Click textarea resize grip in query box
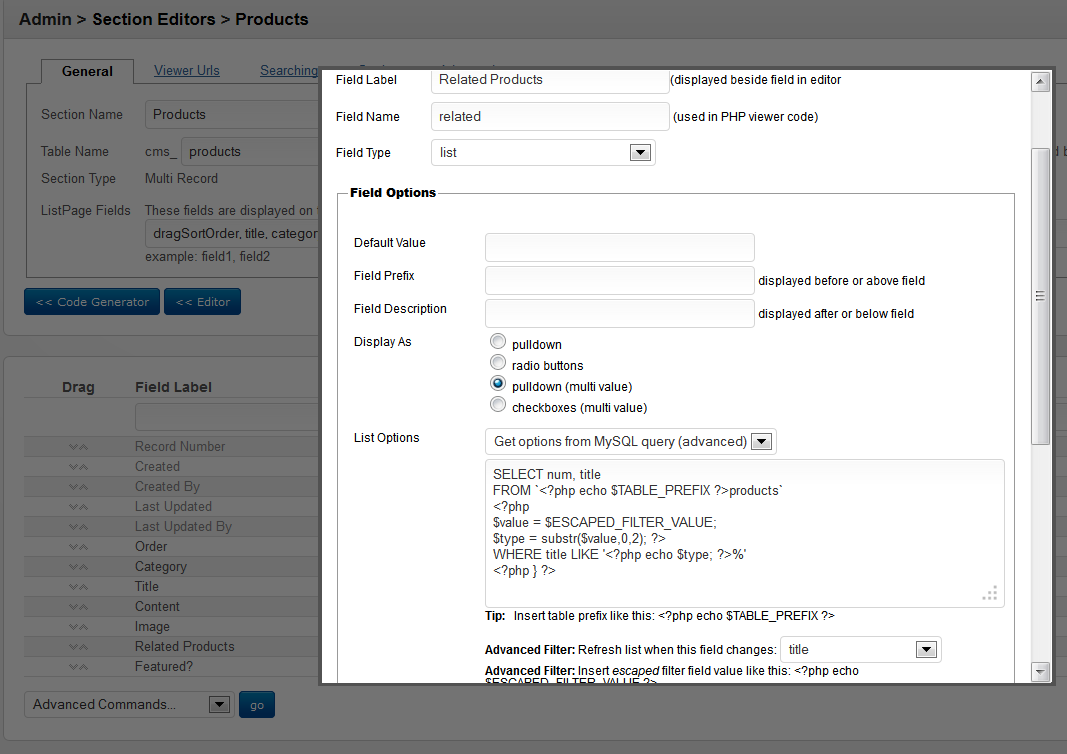This screenshot has height=754, width=1067. tap(989, 593)
